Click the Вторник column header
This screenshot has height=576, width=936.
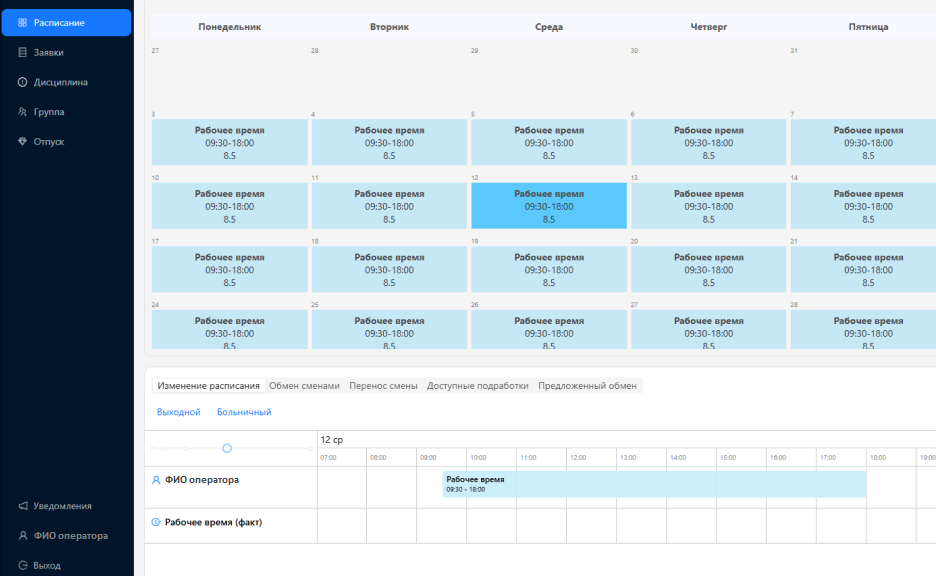389,27
